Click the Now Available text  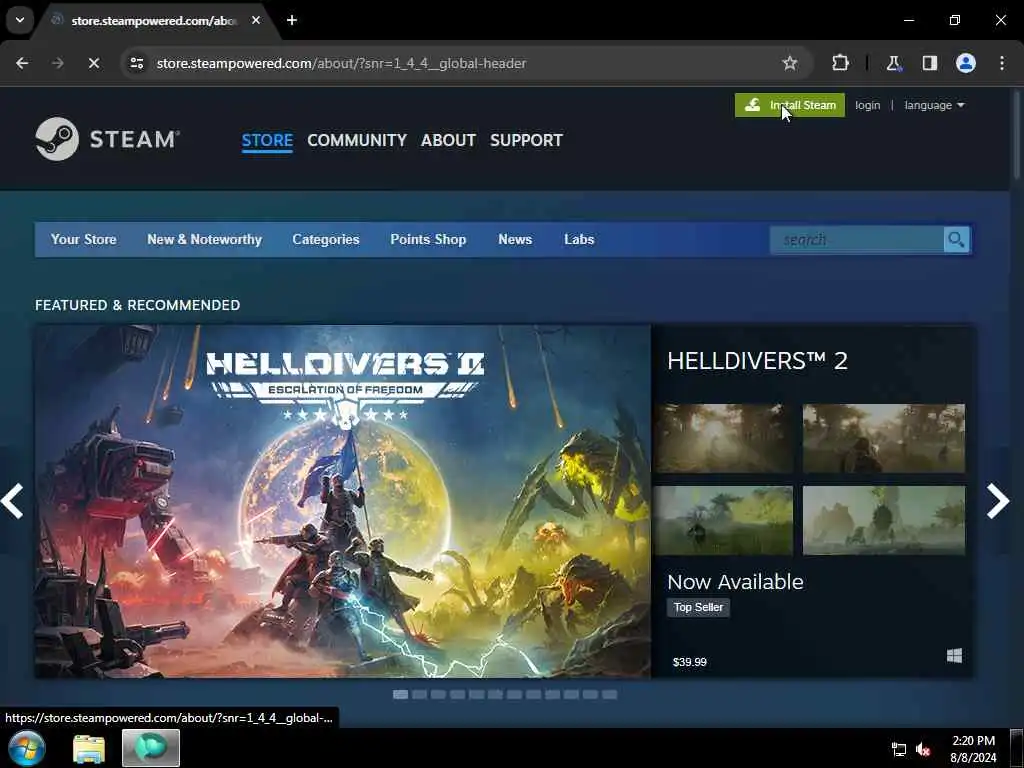click(735, 581)
